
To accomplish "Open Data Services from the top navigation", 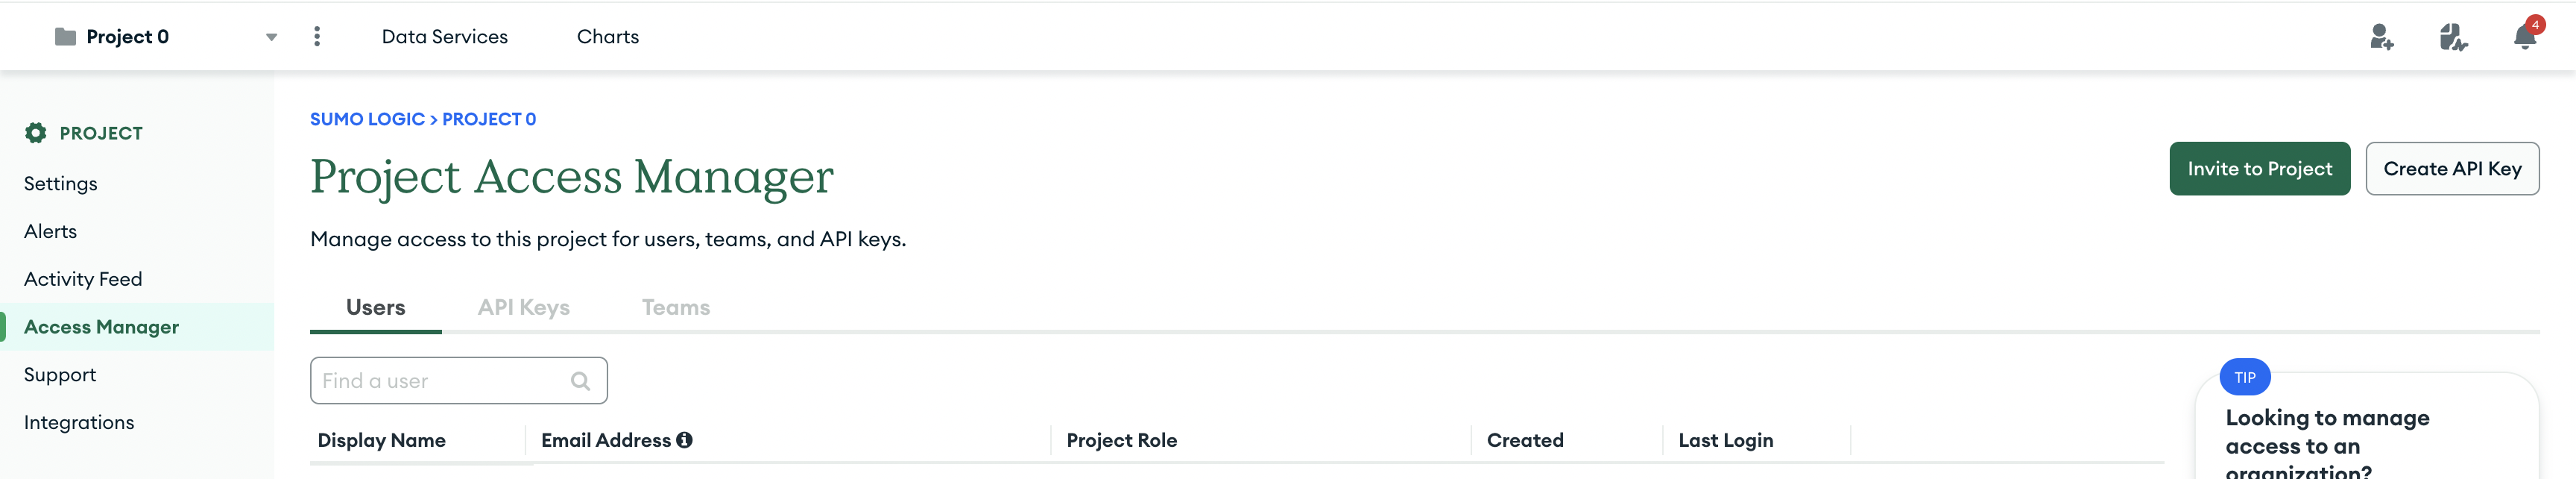I will coord(444,36).
